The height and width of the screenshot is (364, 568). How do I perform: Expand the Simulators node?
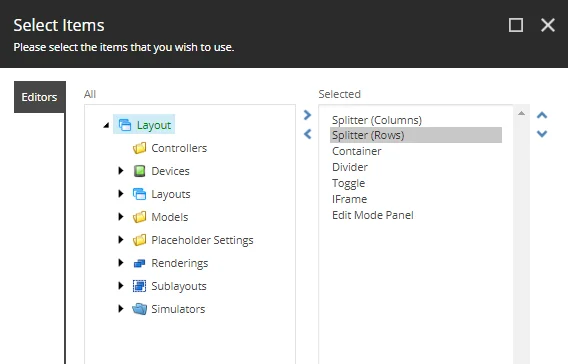point(121,309)
